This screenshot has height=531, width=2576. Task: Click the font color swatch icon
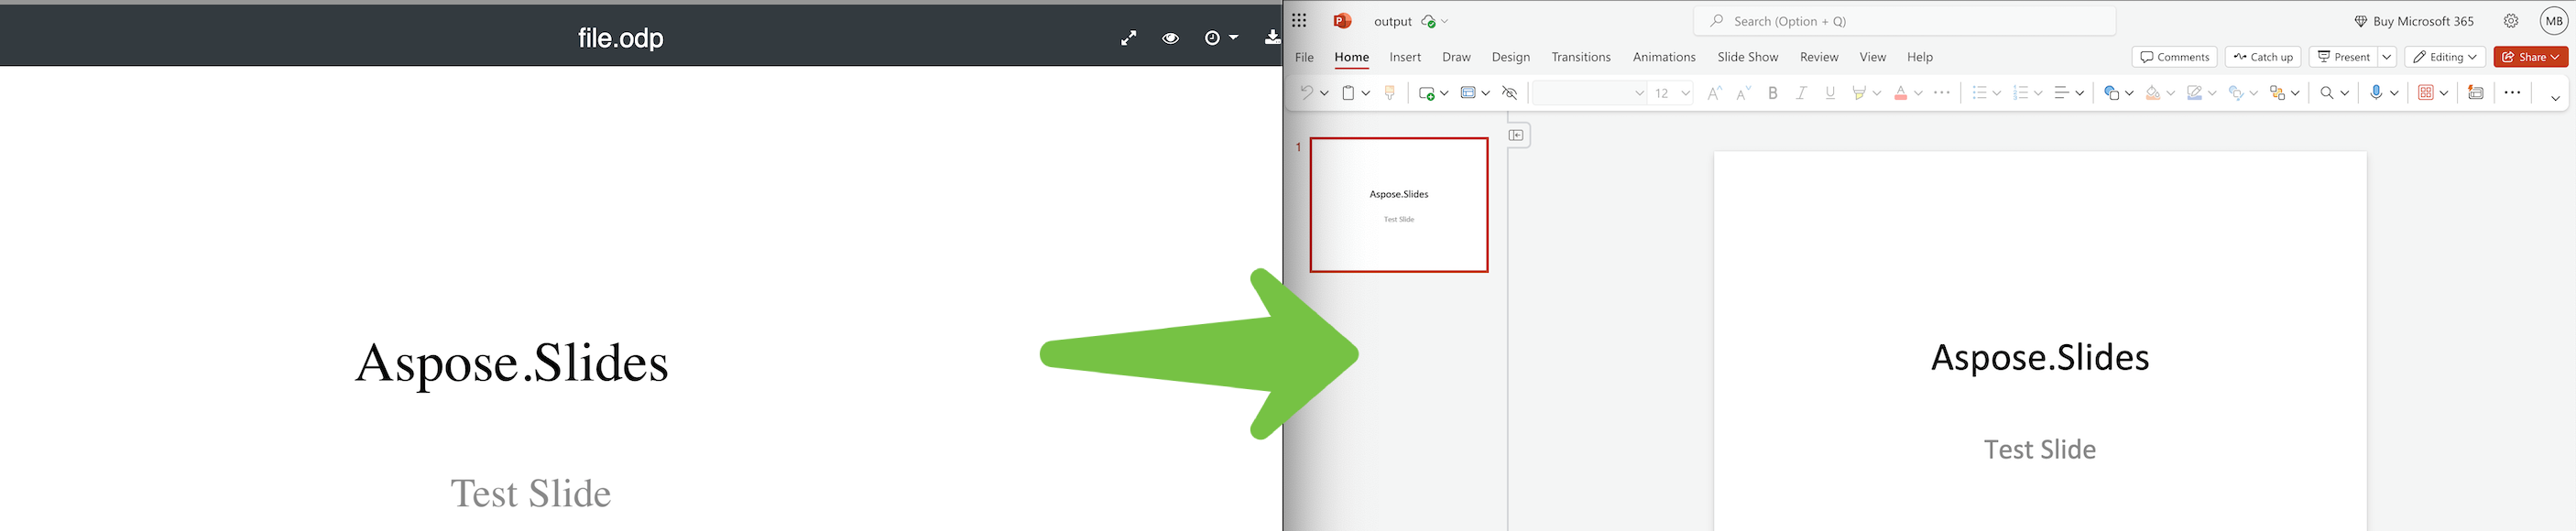point(1900,93)
